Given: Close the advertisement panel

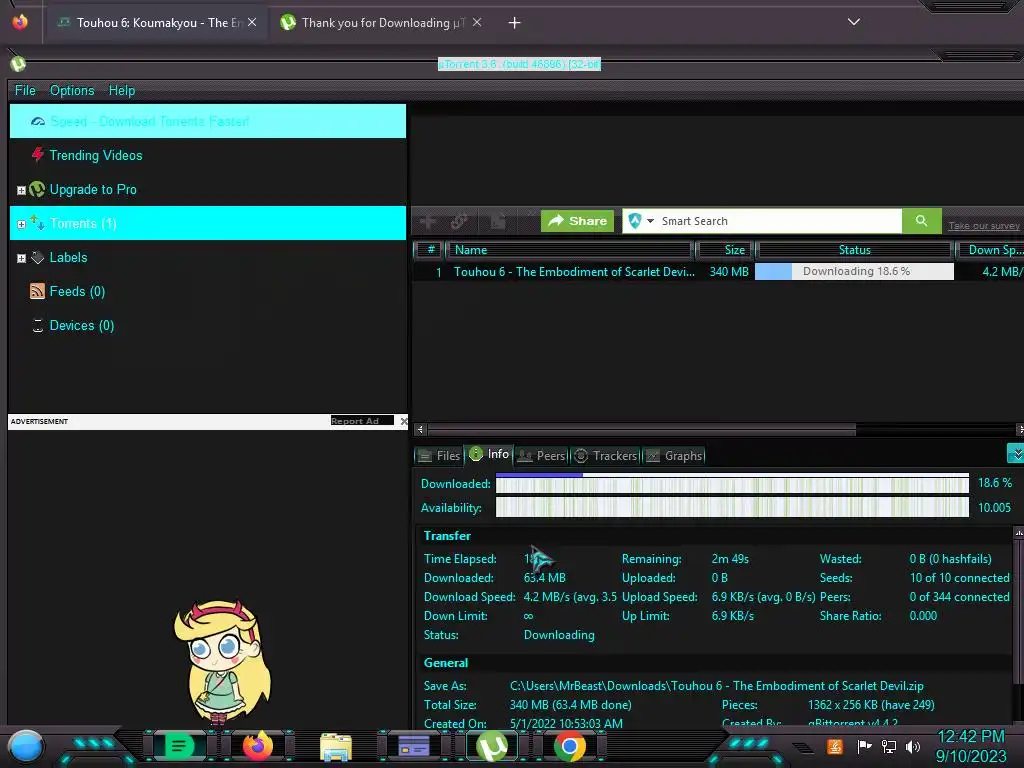Looking at the screenshot, I should (404, 421).
